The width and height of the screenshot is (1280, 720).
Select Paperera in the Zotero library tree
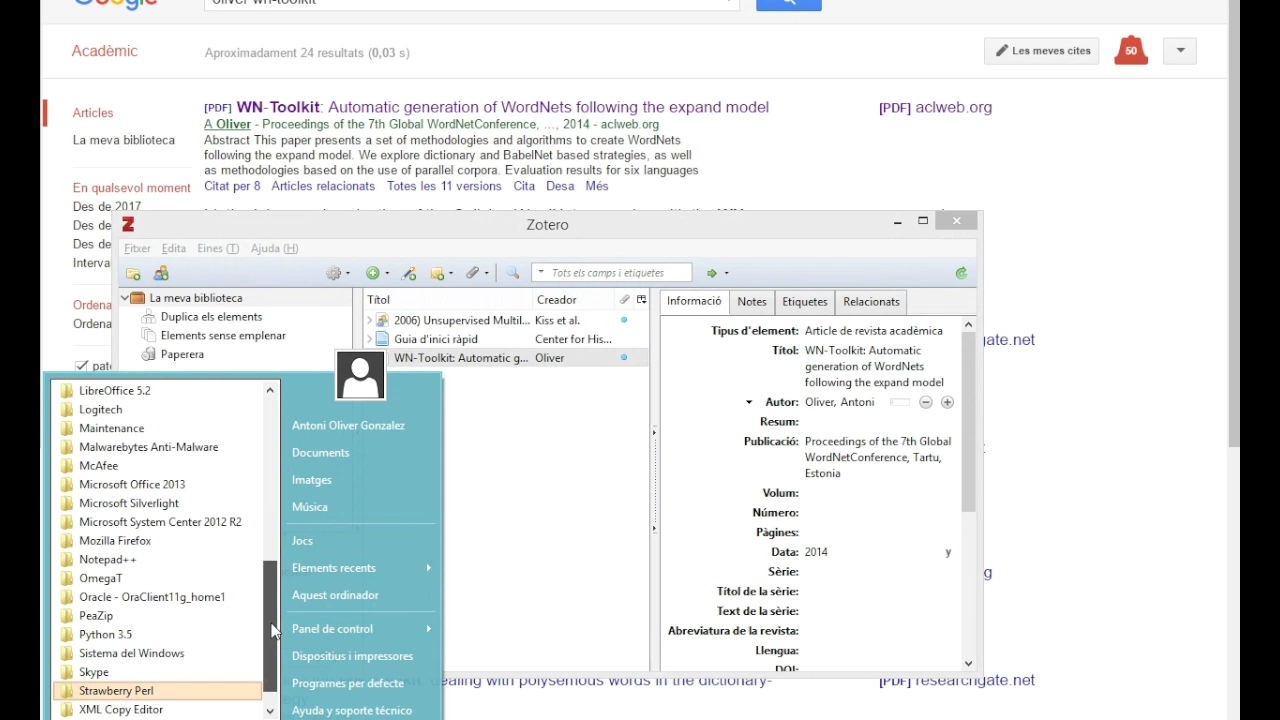click(x=182, y=354)
